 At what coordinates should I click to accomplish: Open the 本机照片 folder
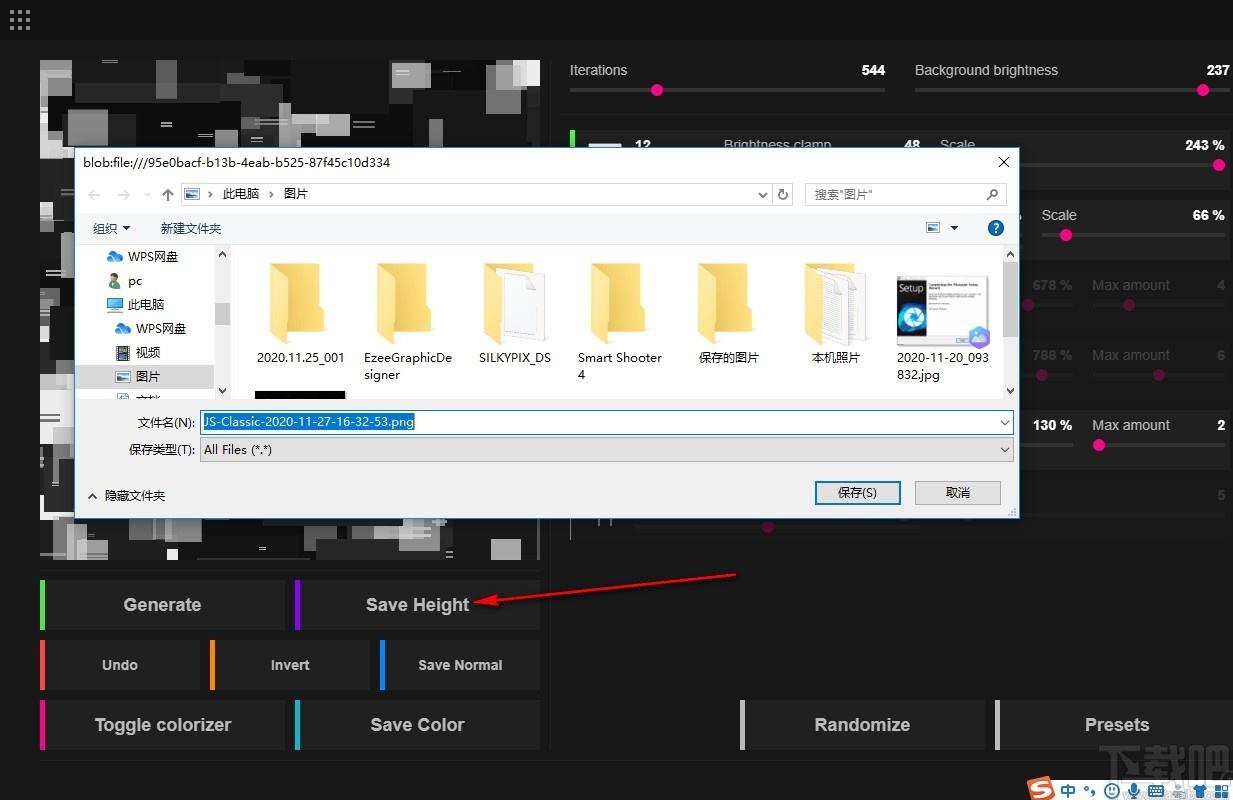(x=836, y=315)
